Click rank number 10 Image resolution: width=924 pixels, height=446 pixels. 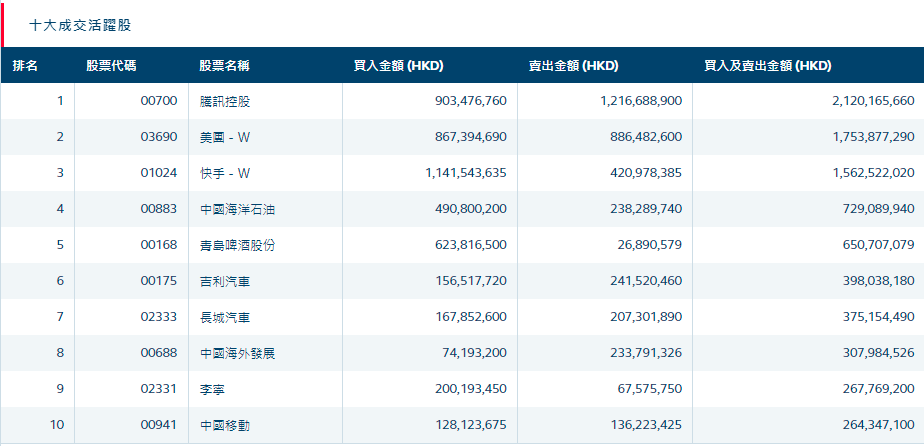pos(57,425)
